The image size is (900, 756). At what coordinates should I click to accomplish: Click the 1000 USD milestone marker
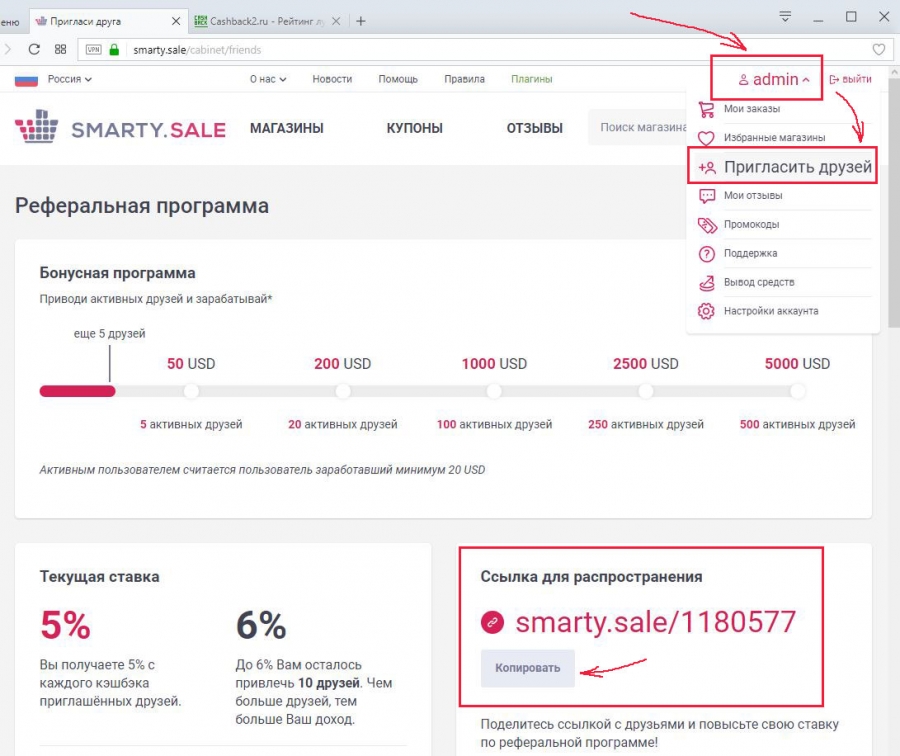(x=494, y=391)
